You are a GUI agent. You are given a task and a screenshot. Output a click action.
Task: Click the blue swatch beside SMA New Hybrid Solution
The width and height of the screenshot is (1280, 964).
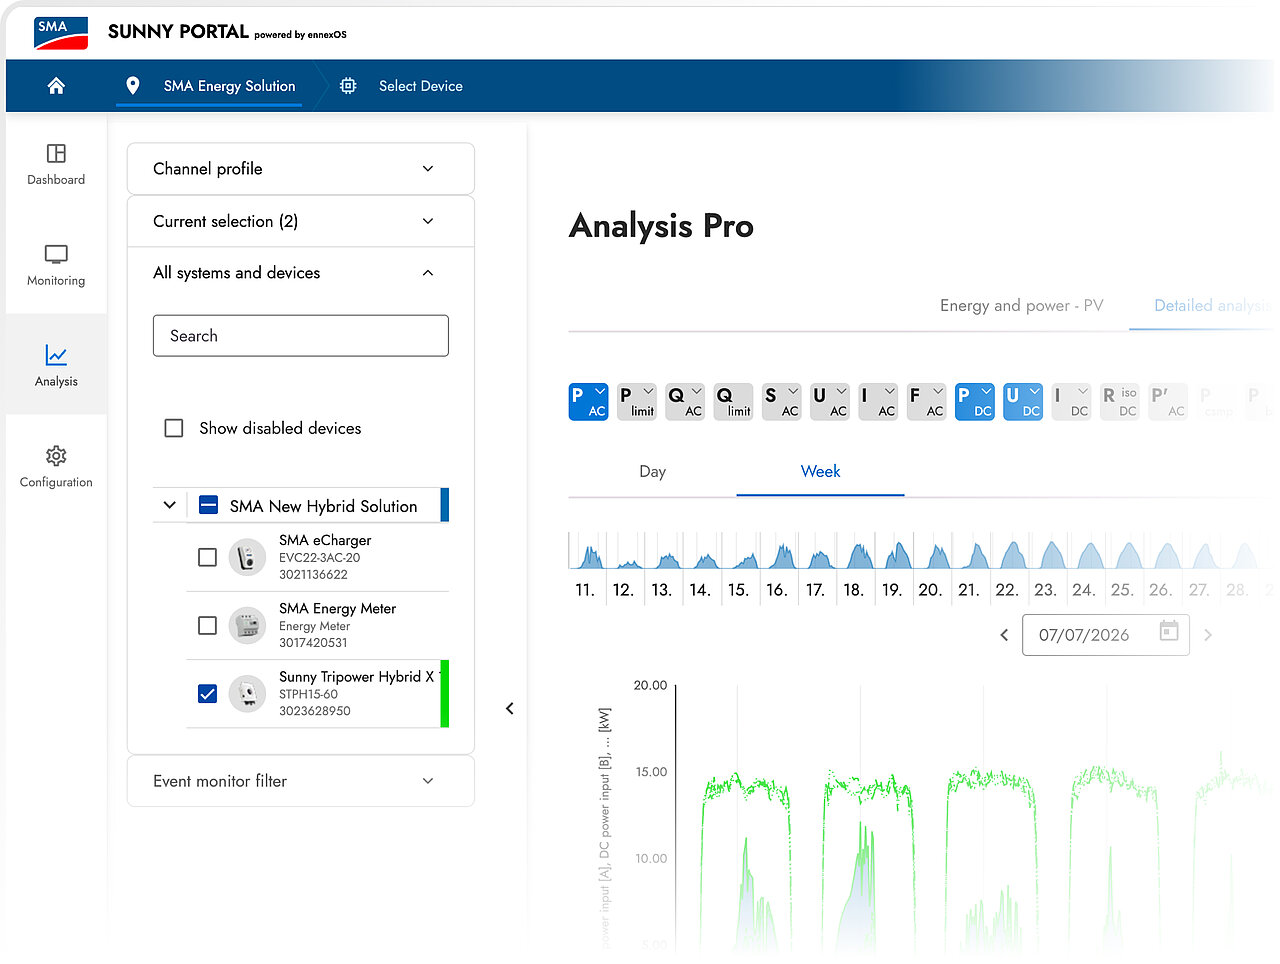pos(445,505)
